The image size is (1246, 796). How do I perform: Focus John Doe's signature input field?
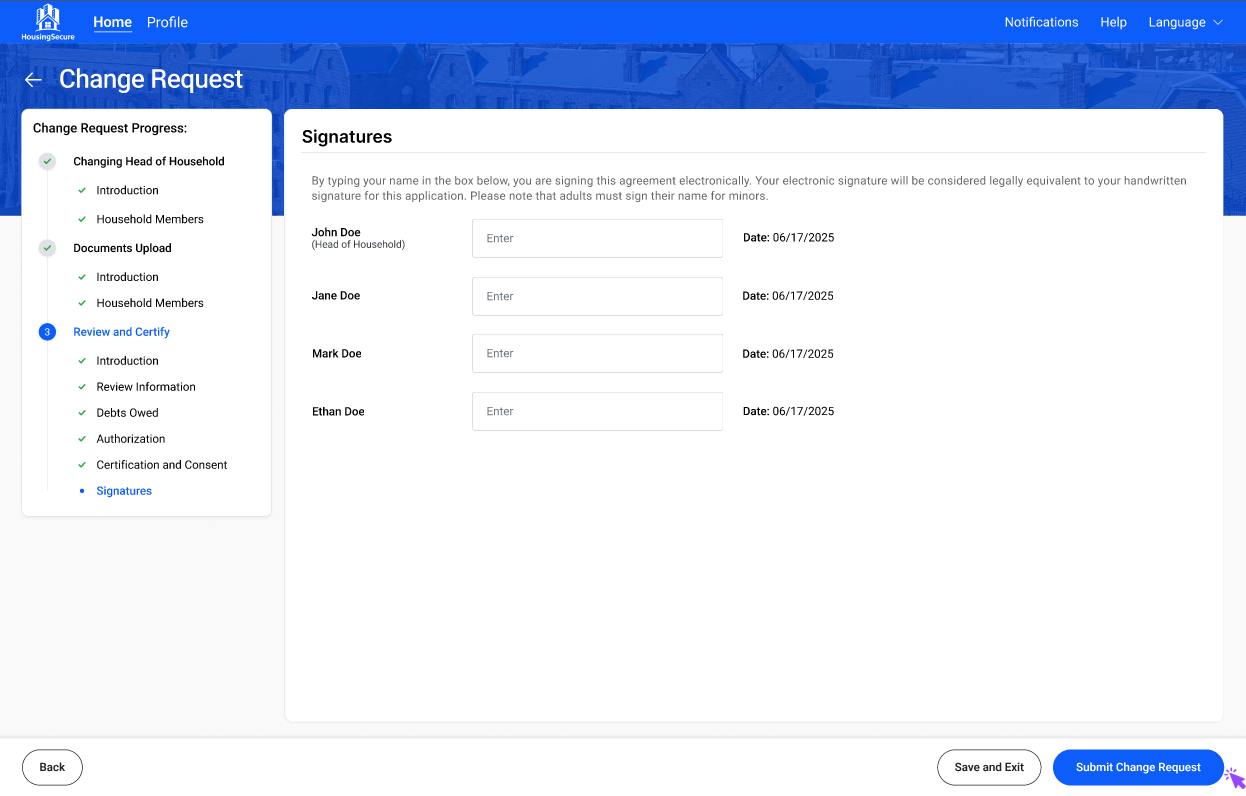point(597,239)
